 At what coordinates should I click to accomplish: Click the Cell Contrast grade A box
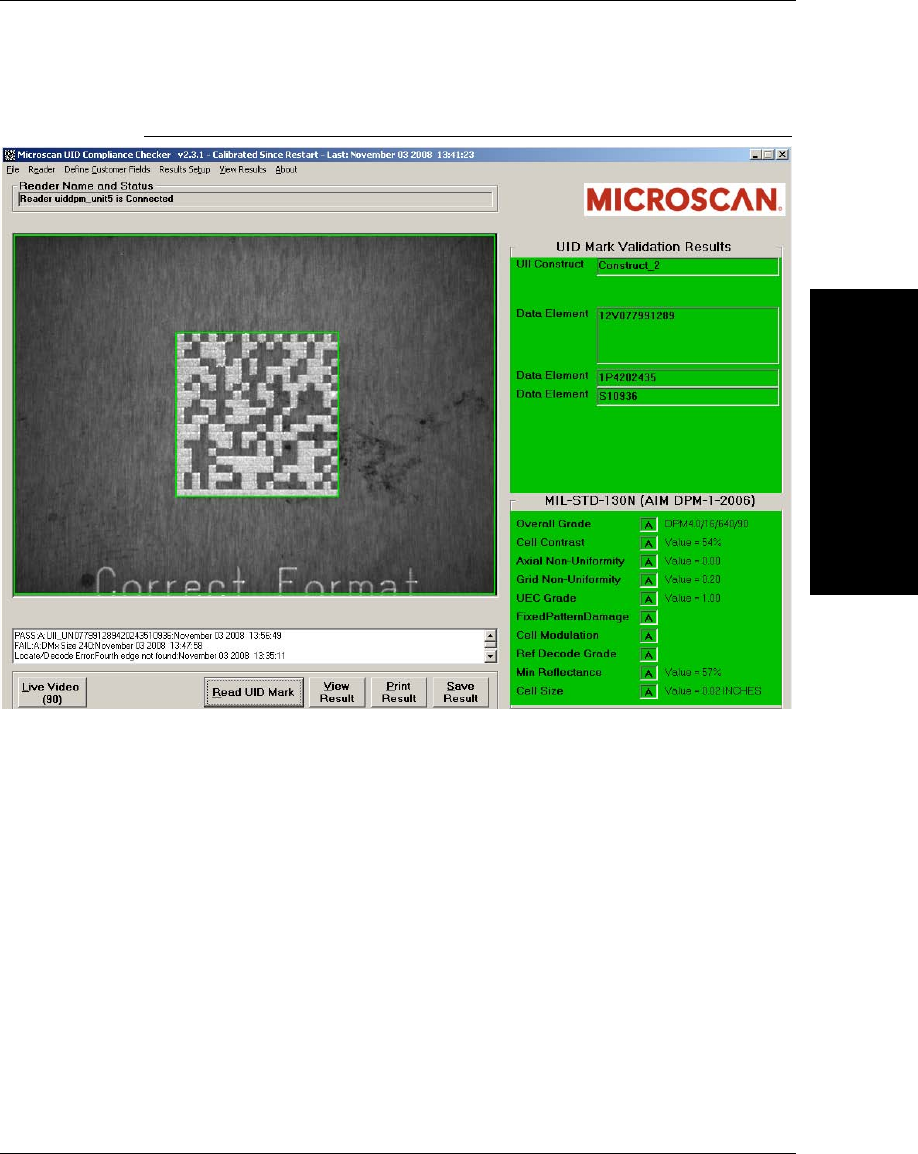[648, 542]
